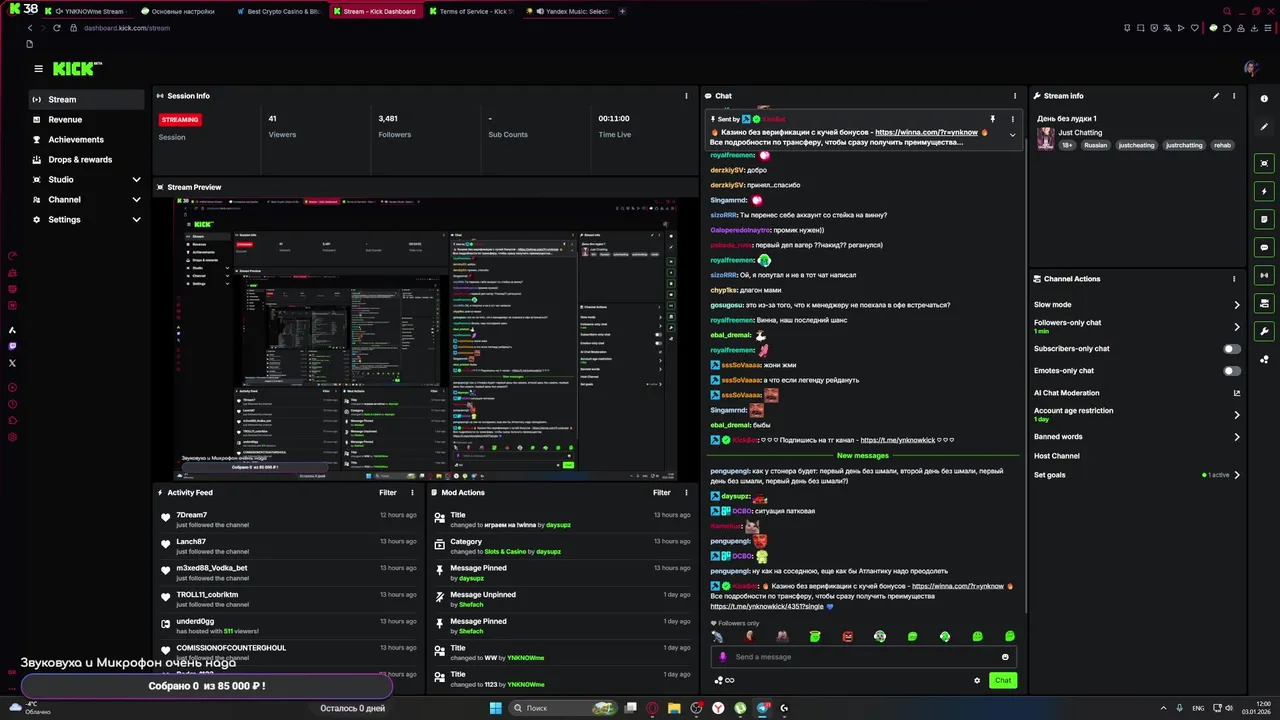
Task: Open chat settings gear icon
Action: point(977,680)
